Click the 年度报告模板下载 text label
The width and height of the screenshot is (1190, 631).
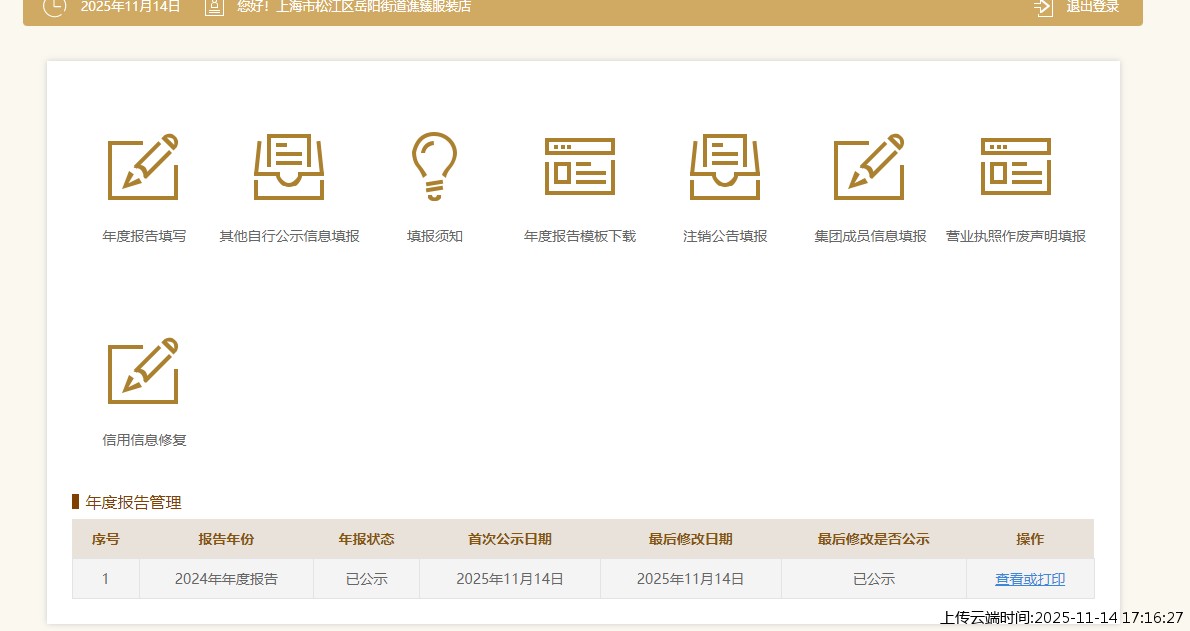(x=580, y=237)
